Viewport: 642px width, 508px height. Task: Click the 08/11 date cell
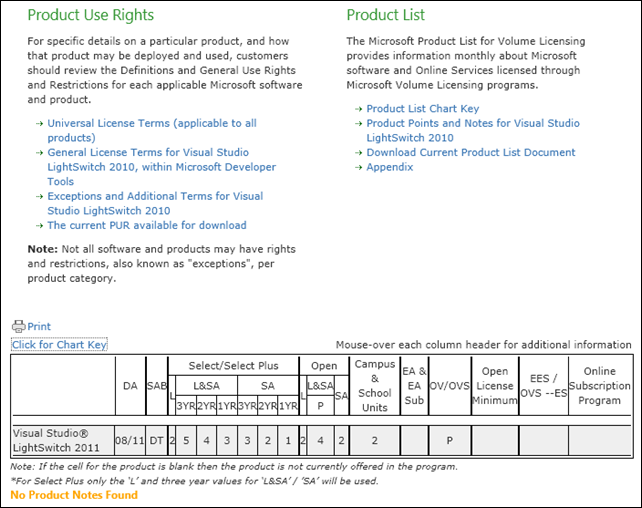[130, 440]
